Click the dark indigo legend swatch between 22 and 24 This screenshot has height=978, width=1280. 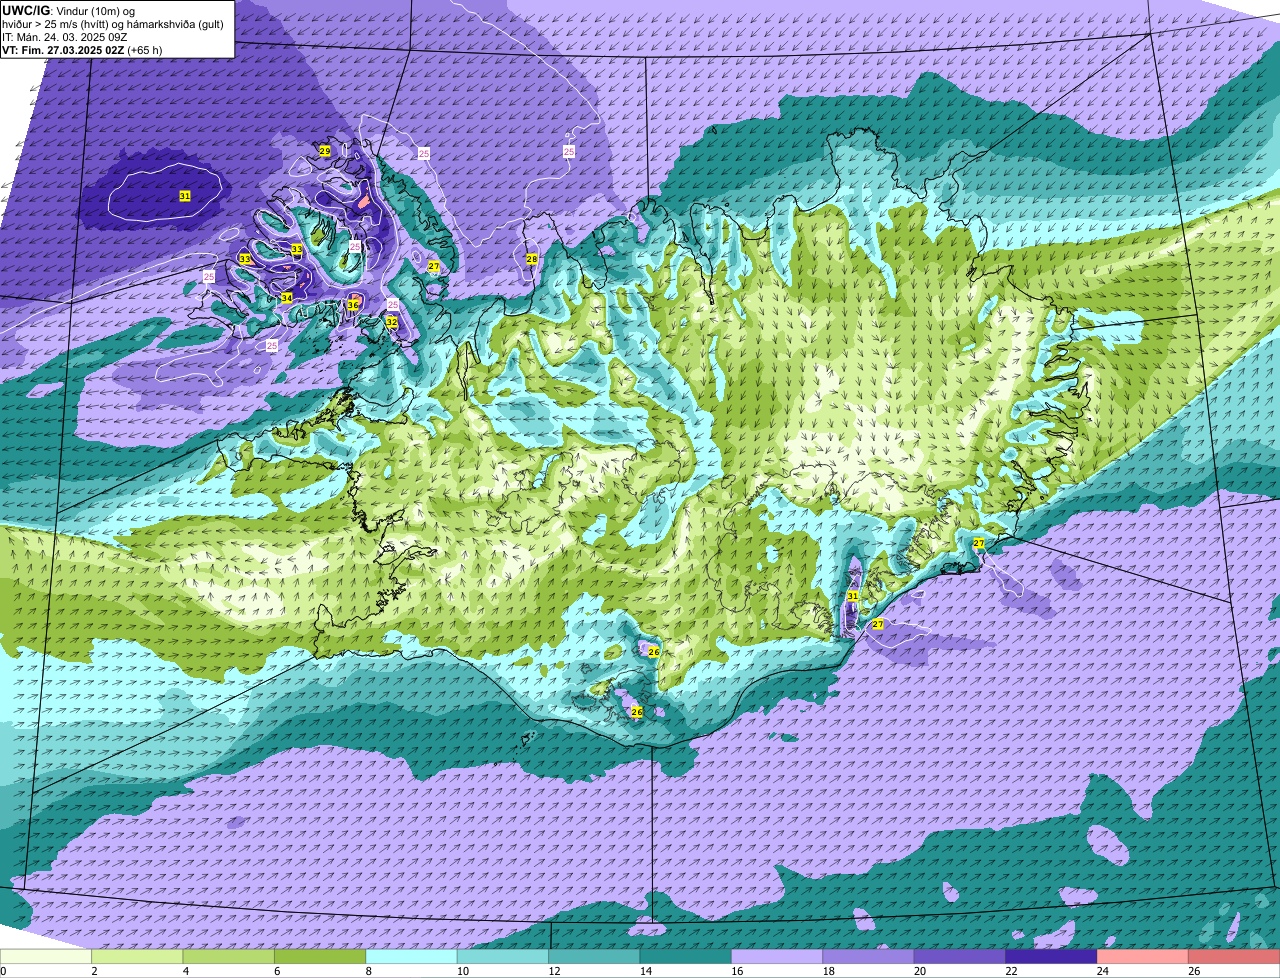coord(1051,957)
